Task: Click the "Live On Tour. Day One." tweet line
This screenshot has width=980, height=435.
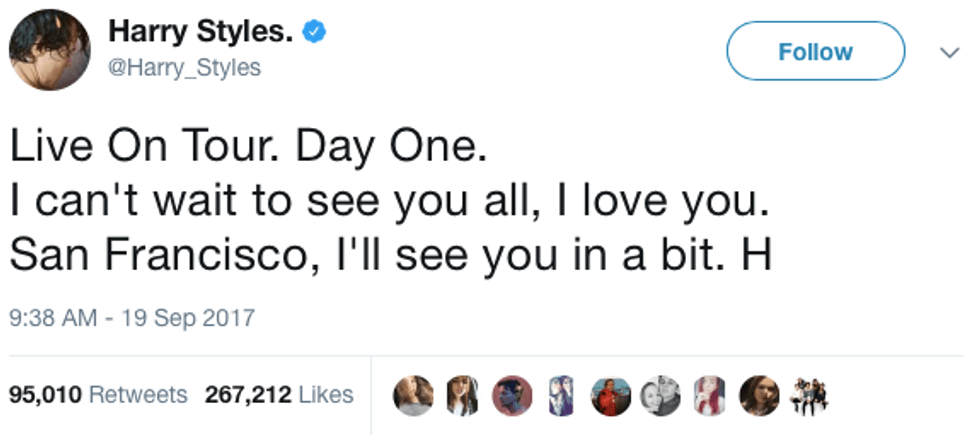Action: [x=248, y=148]
